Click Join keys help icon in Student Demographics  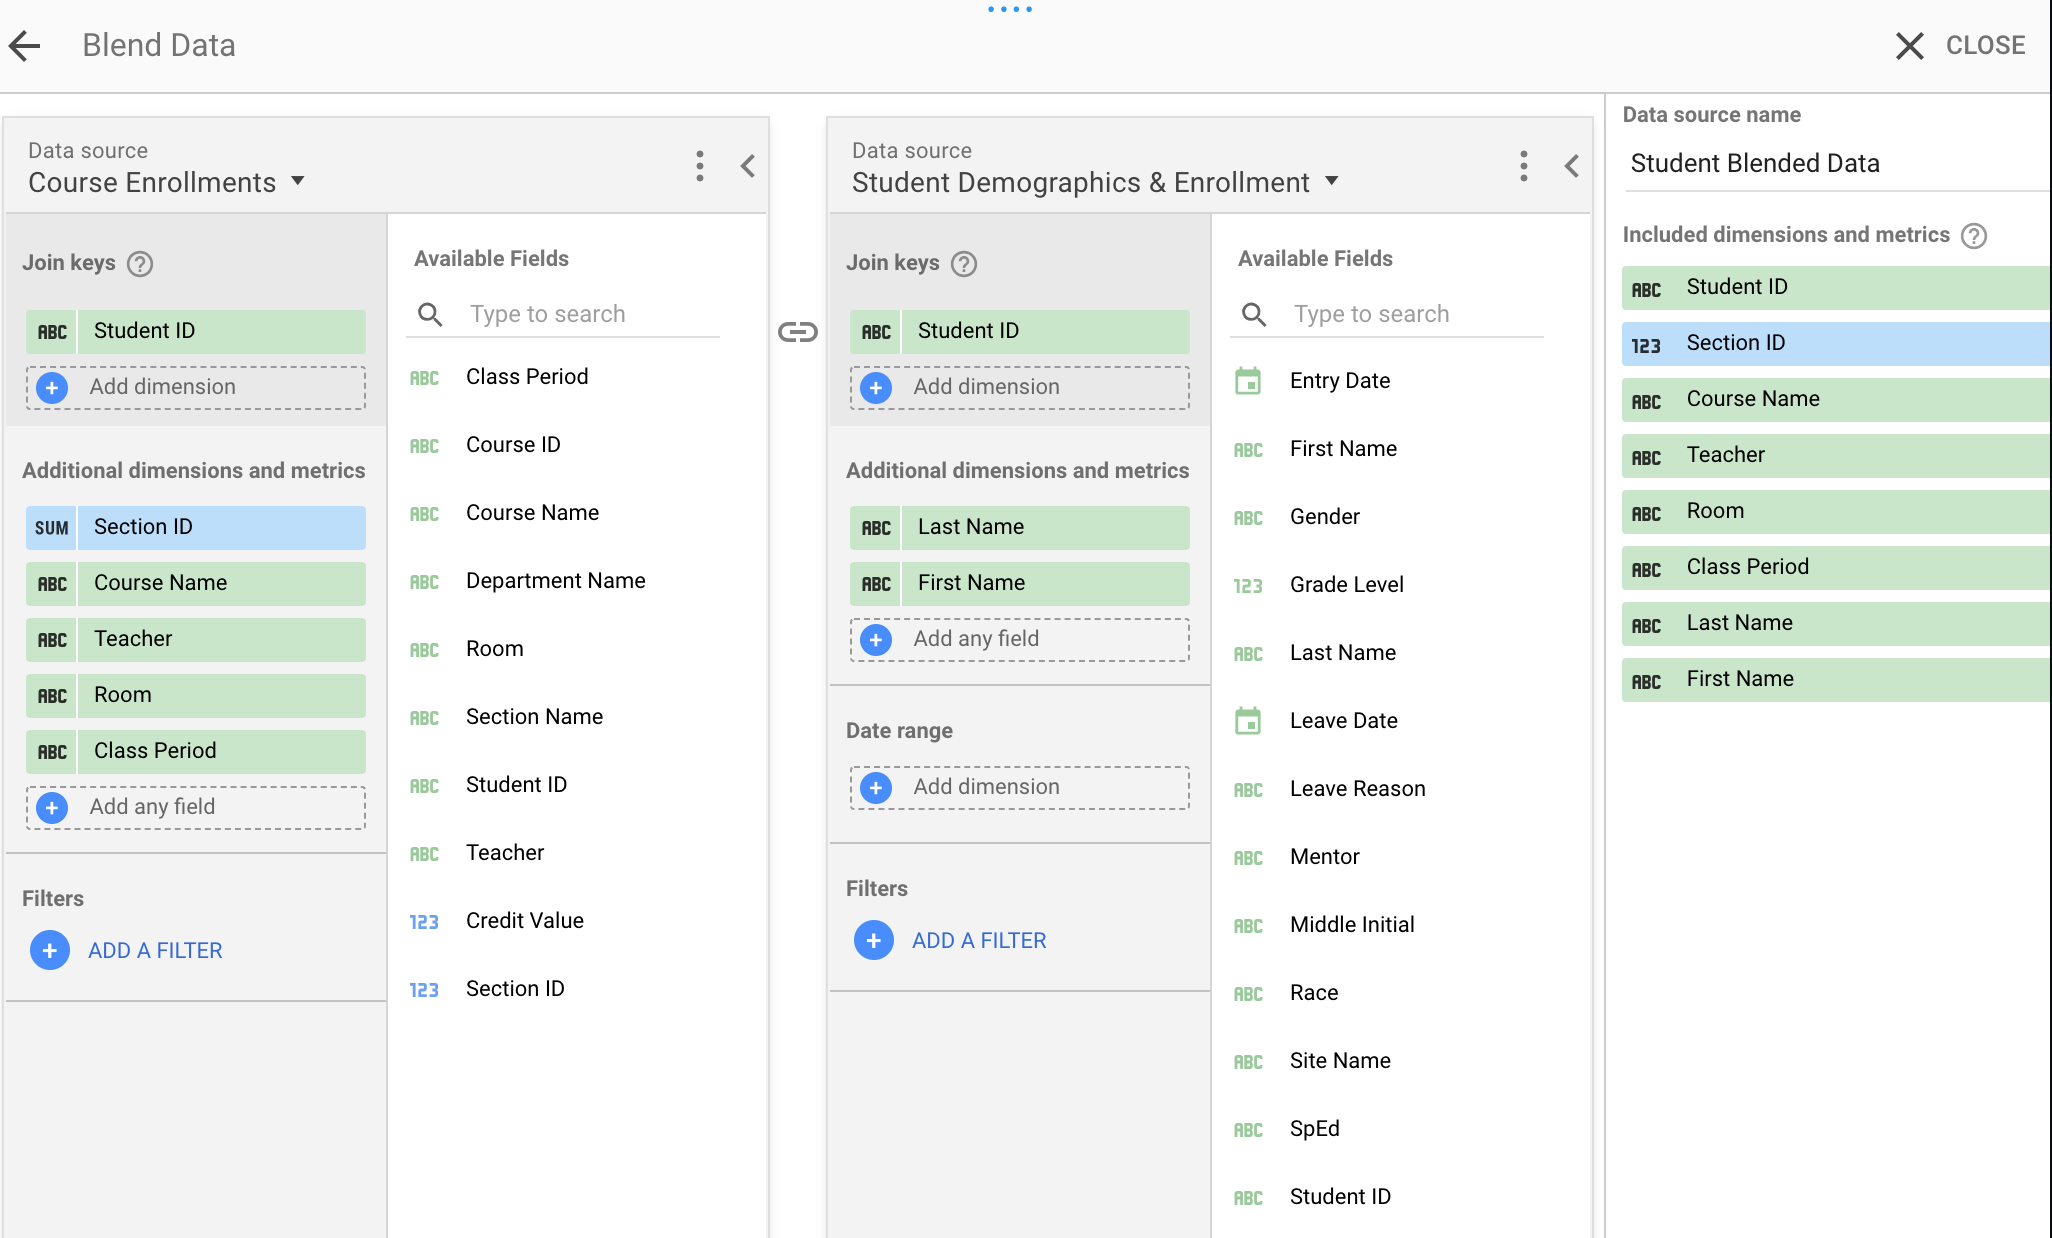click(964, 264)
